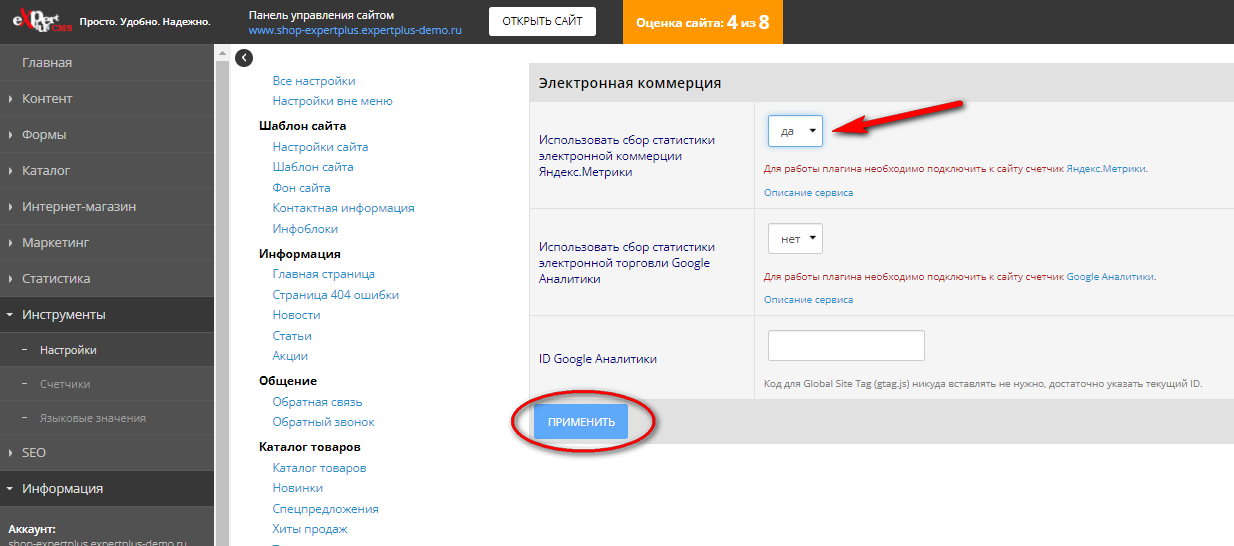The width and height of the screenshot is (1234, 546).
Task: Open the Страница 404 ошибки link
Action: pos(336,295)
